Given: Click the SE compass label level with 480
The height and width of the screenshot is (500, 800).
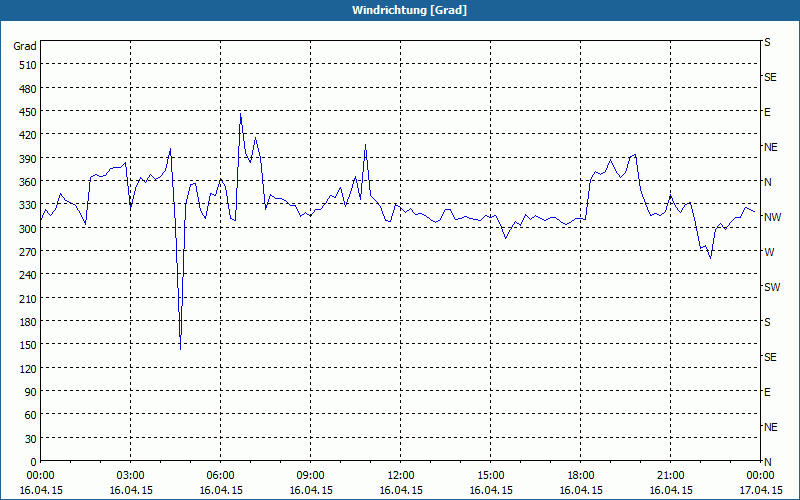Looking at the screenshot, I should click(x=770, y=77).
